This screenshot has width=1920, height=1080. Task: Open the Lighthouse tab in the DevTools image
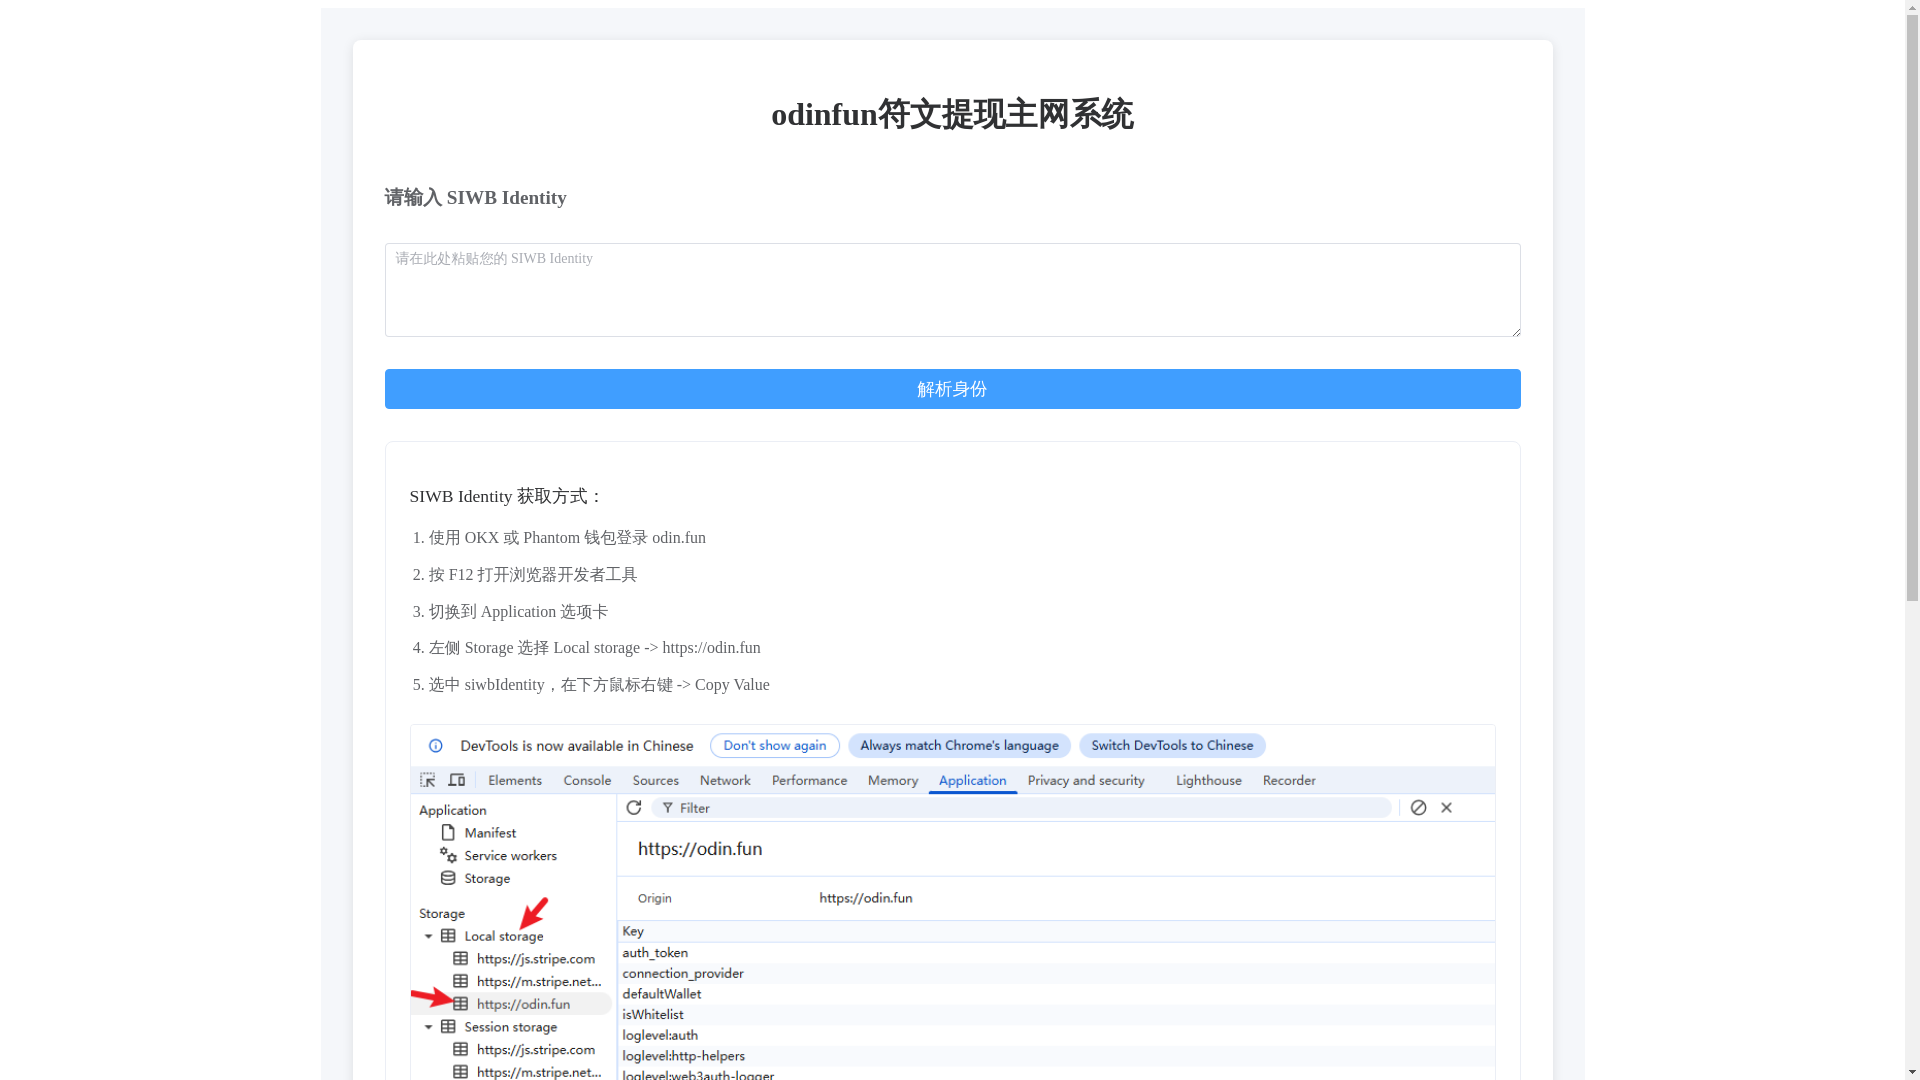[1208, 781]
